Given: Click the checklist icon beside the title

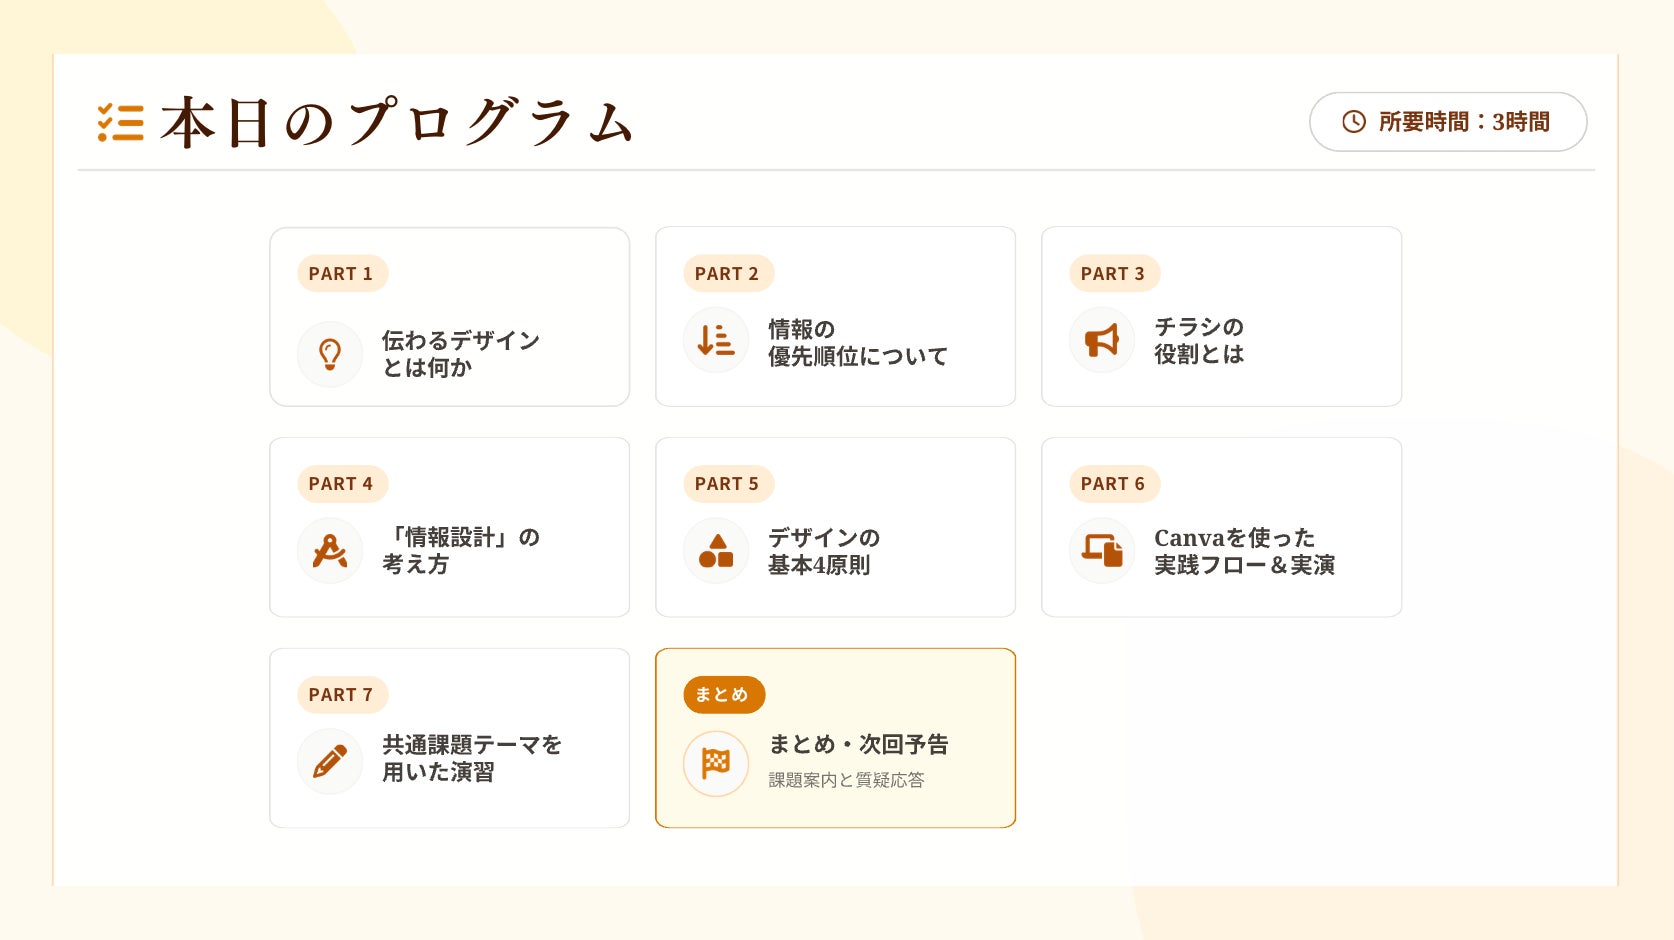Looking at the screenshot, I should click(121, 122).
